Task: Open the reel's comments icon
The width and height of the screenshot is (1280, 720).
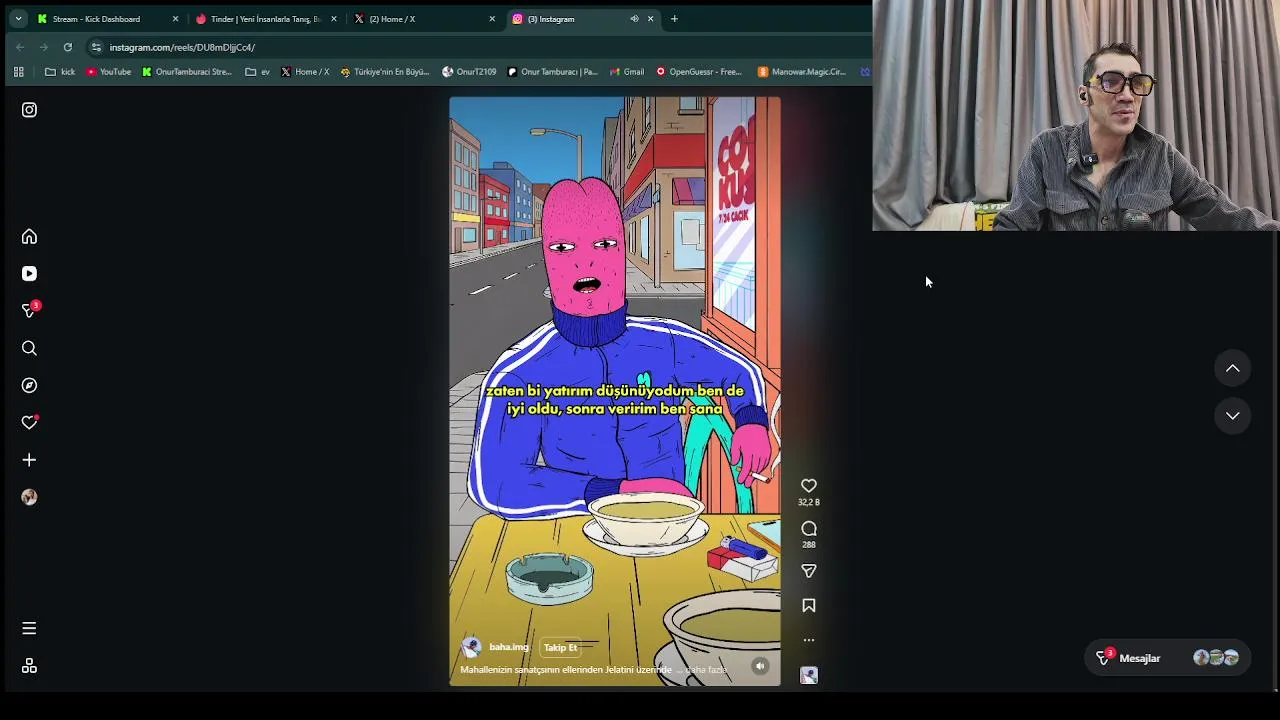Action: [809, 528]
